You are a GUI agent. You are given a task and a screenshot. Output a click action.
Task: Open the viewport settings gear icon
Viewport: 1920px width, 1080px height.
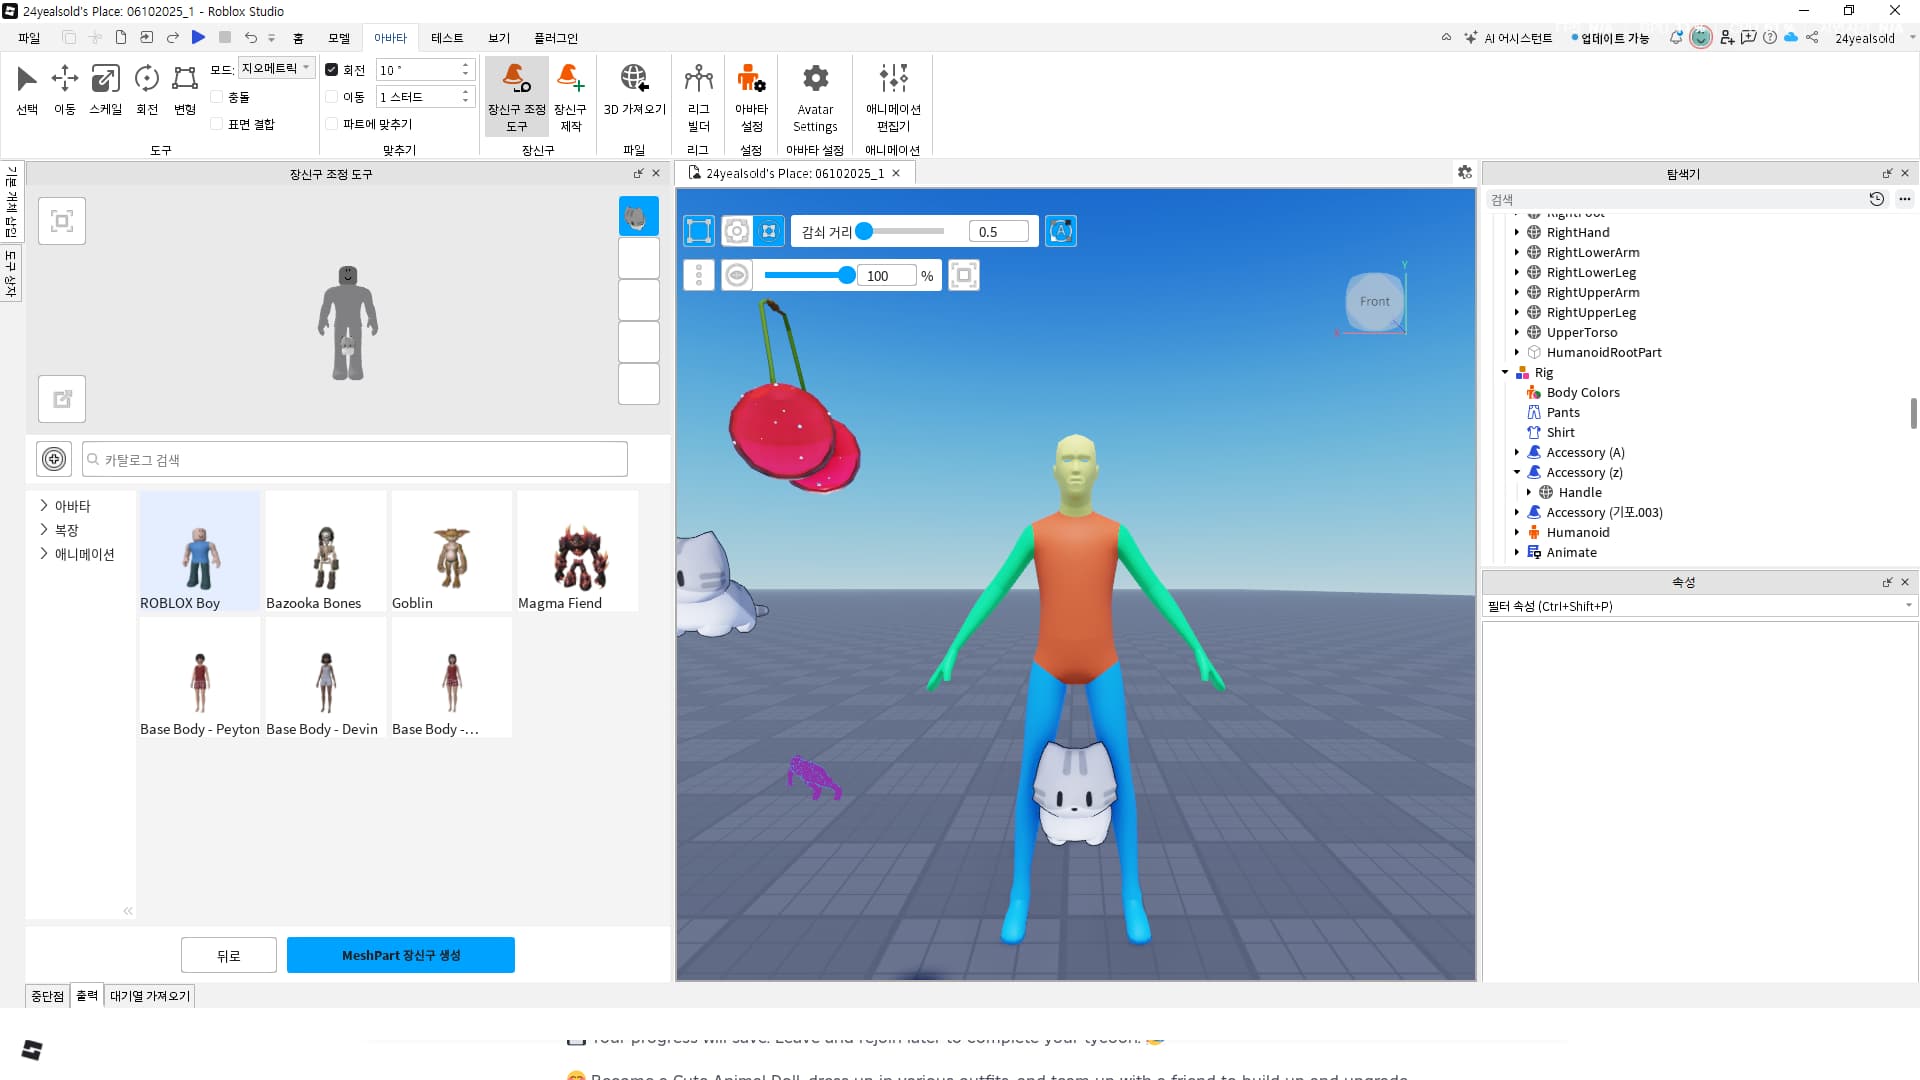(1465, 172)
